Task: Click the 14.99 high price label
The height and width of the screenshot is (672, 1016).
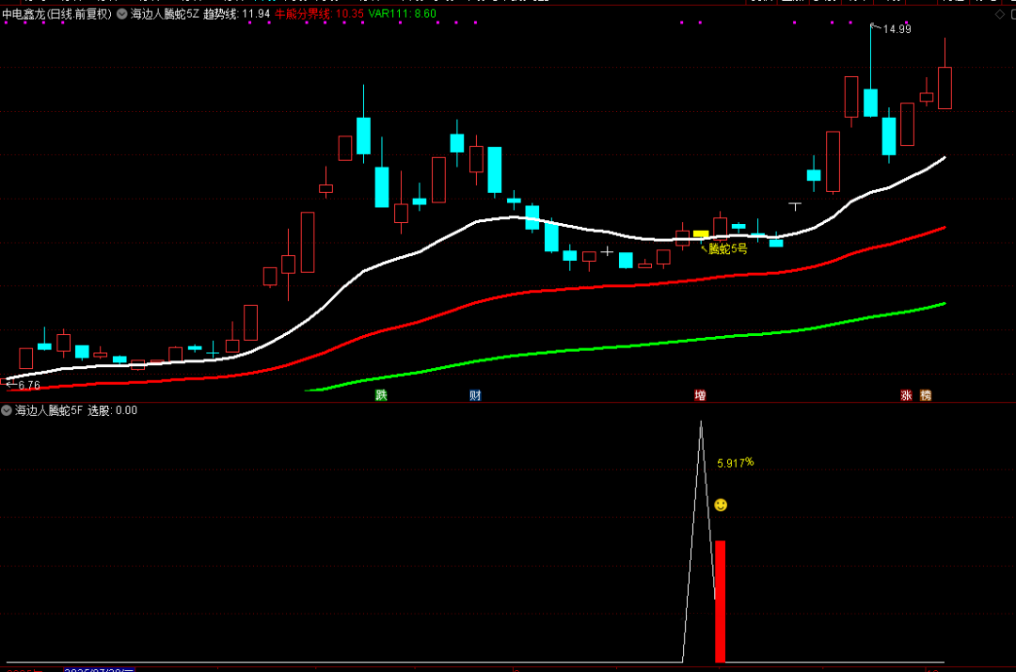Action: [x=896, y=29]
